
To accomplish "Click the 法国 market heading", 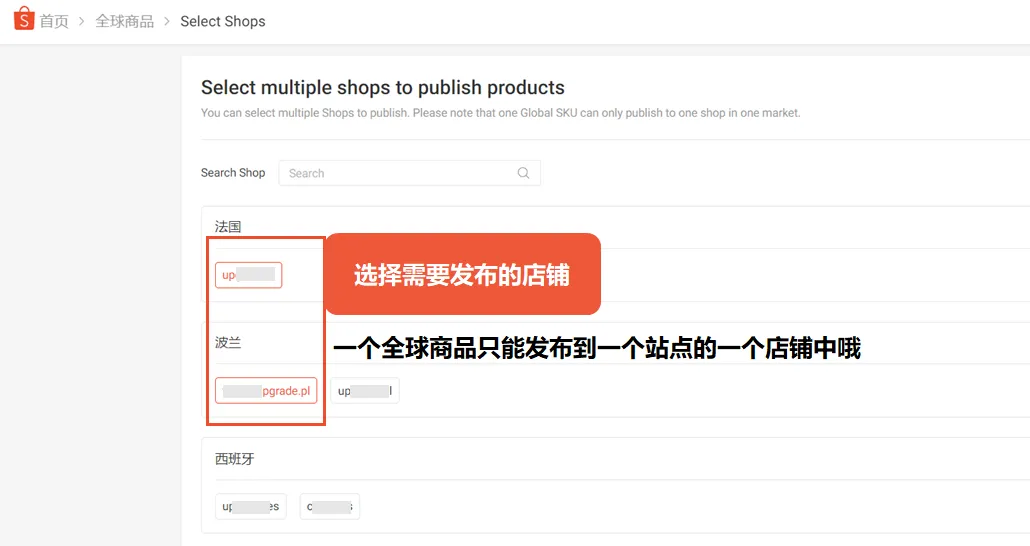I will (228, 227).
